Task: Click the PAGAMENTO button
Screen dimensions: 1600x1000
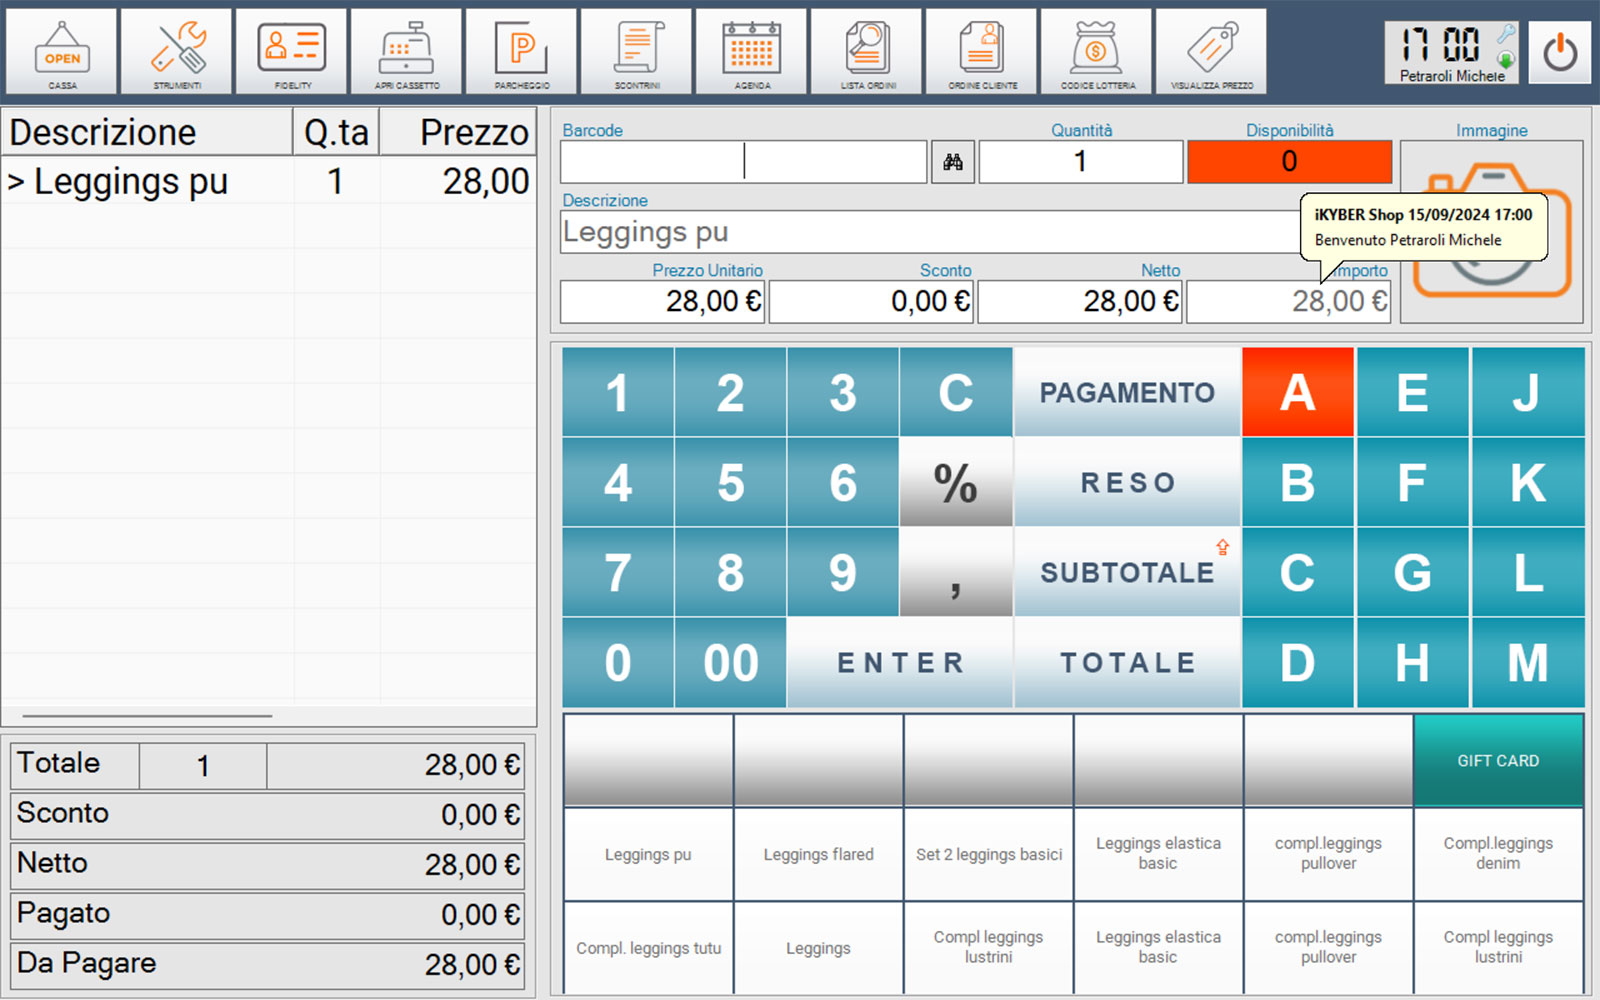Action: (1127, 392)
